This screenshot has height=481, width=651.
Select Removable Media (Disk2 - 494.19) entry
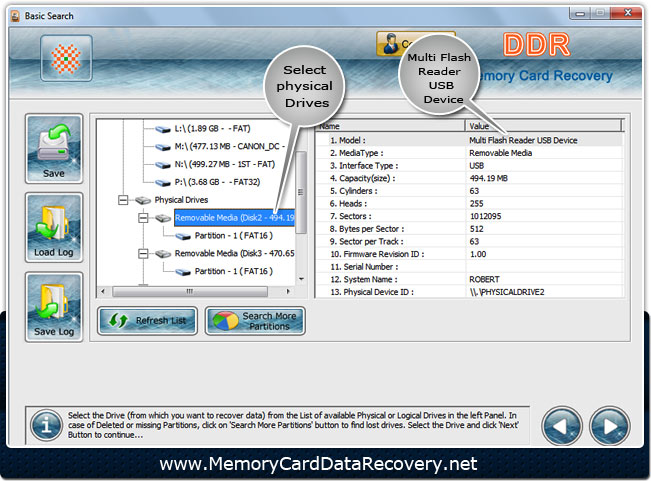point(234,218)
